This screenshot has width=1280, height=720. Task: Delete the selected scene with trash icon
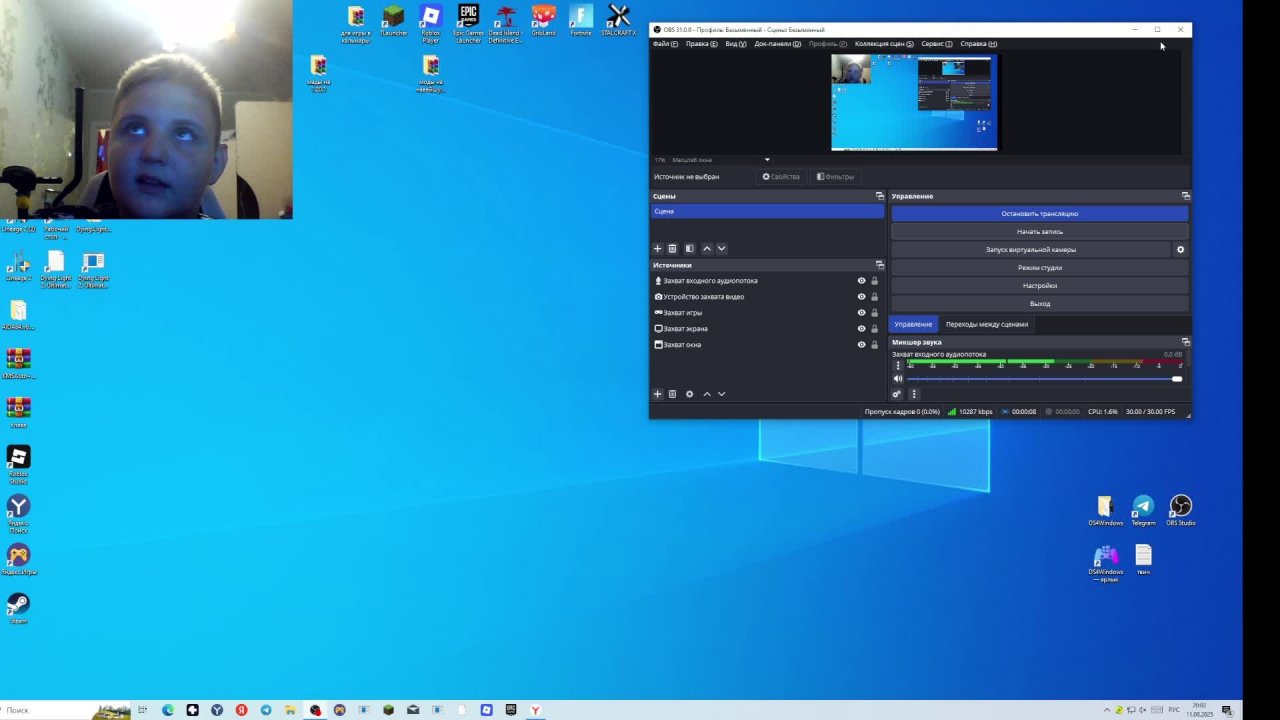tap(672, 249)
